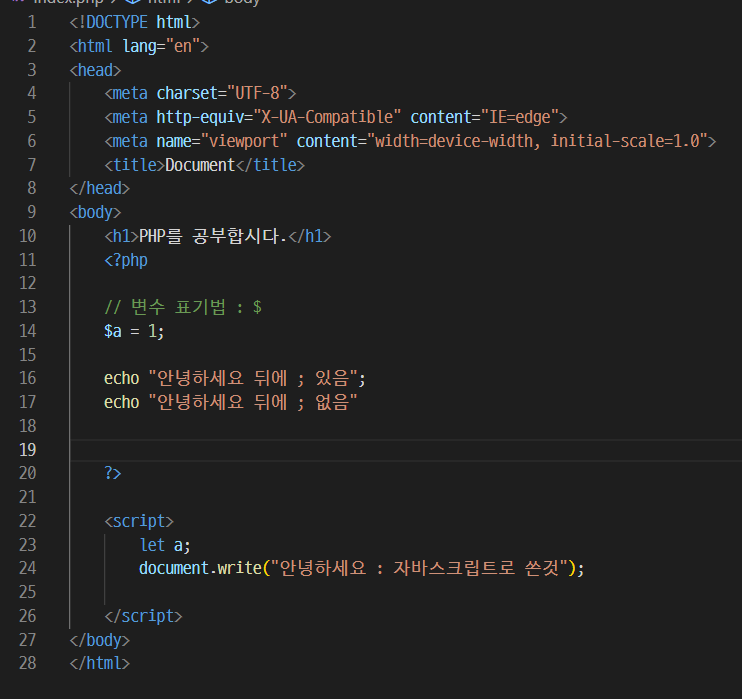Select line number 18 in the gutter
The width and height of the screenshot is (742, 699).
pos(27,426)
